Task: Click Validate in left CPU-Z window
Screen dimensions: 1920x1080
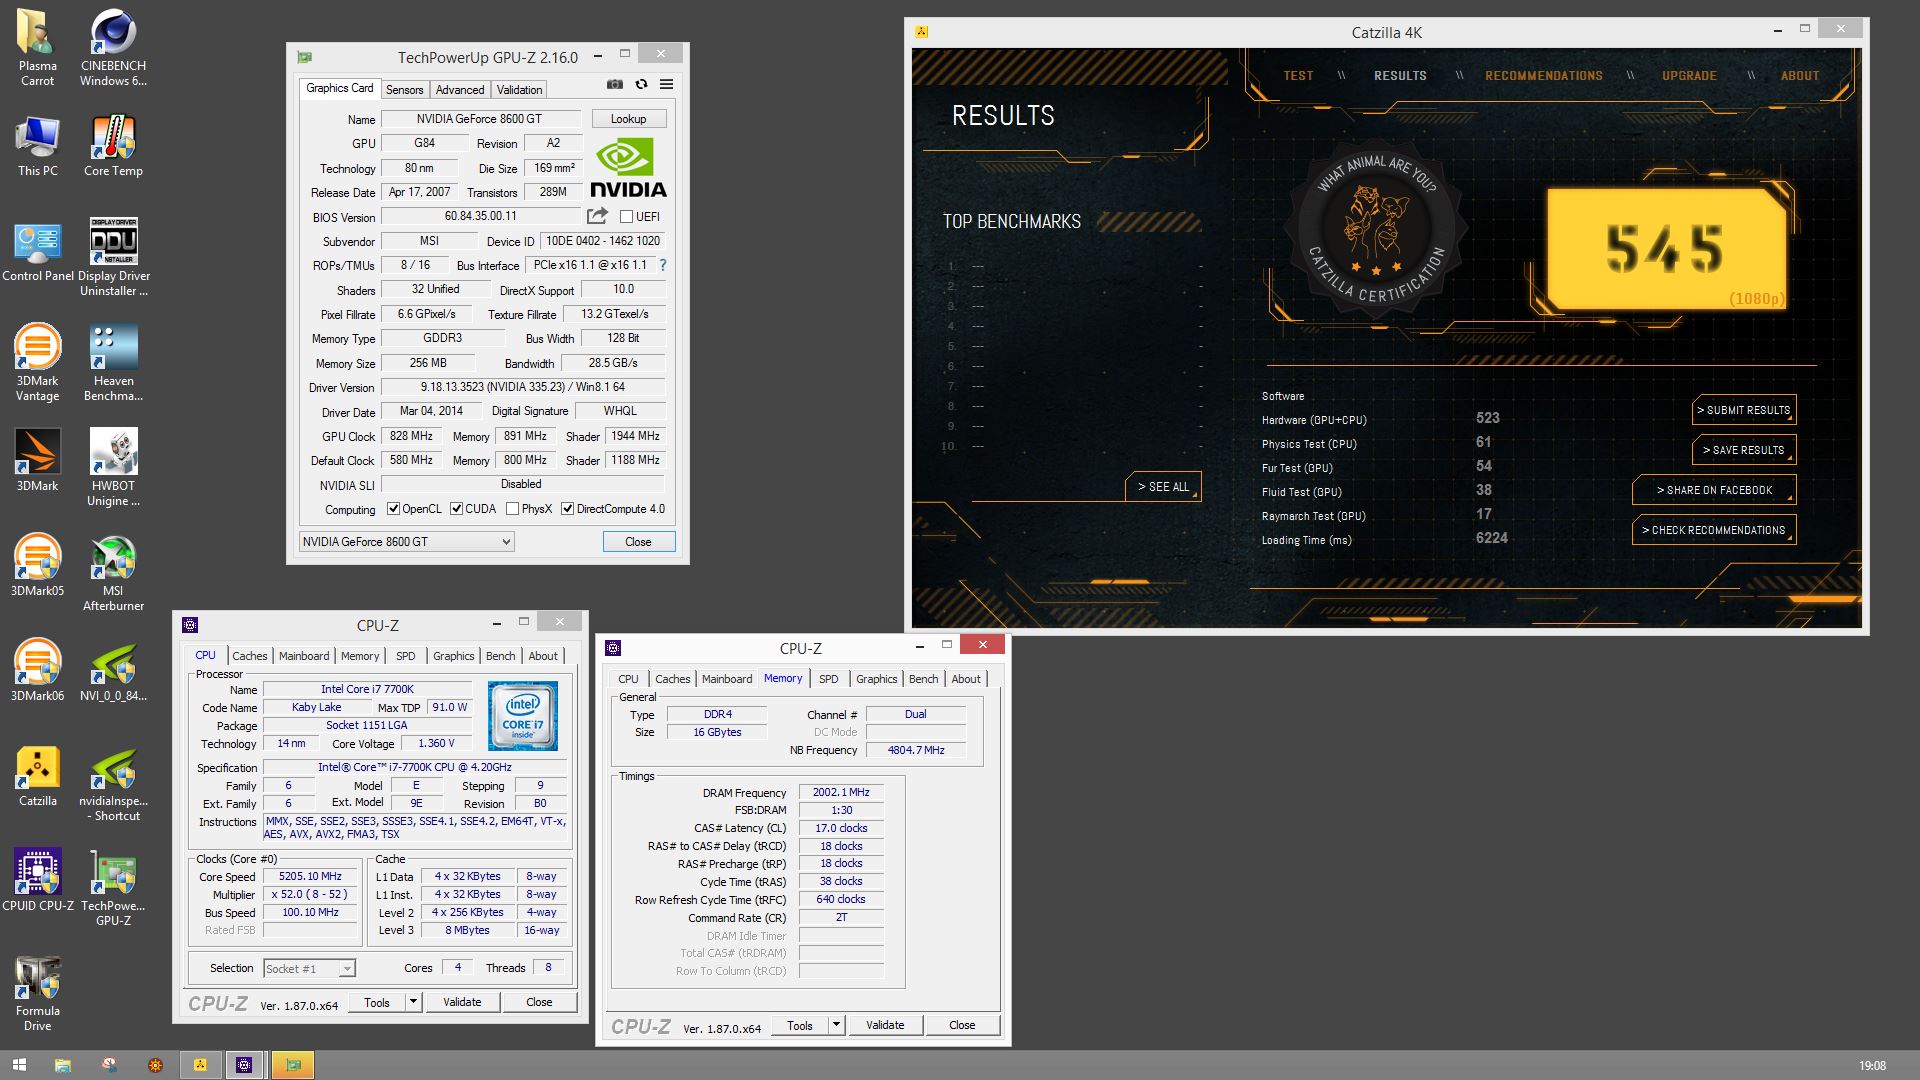Action: (462, 1002)
